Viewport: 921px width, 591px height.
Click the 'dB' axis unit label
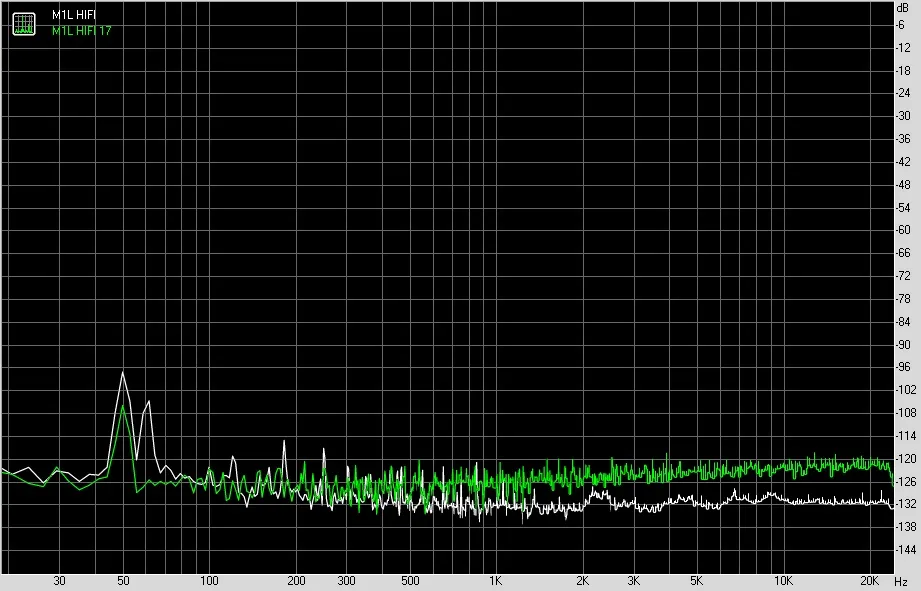click(902, 8)
